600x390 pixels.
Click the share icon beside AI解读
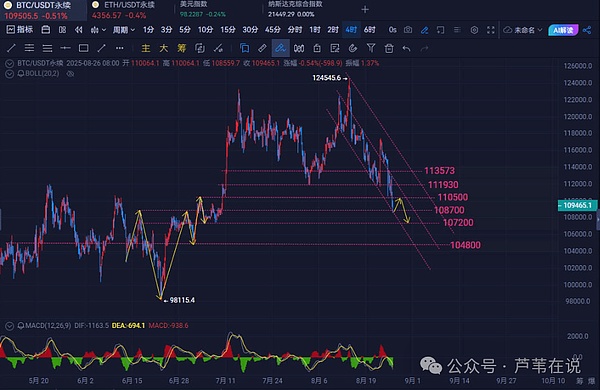tap(587, 30)
